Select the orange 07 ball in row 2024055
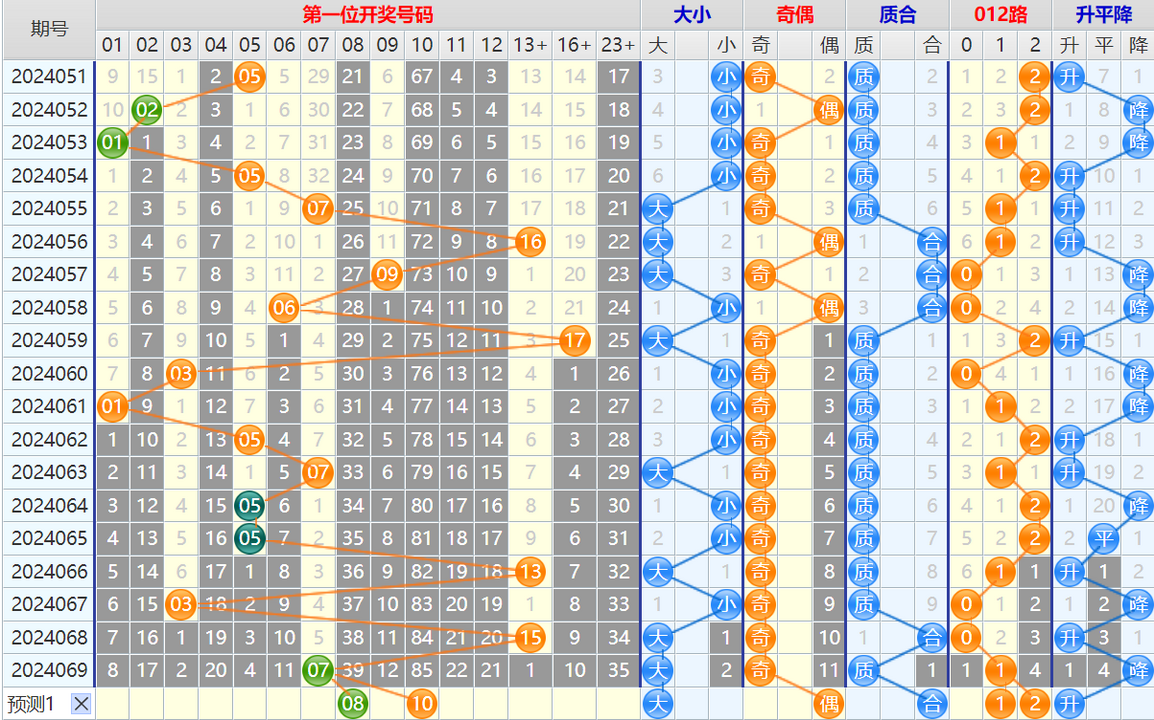This screenshot has width=1154, height=720. pos(318,208)
